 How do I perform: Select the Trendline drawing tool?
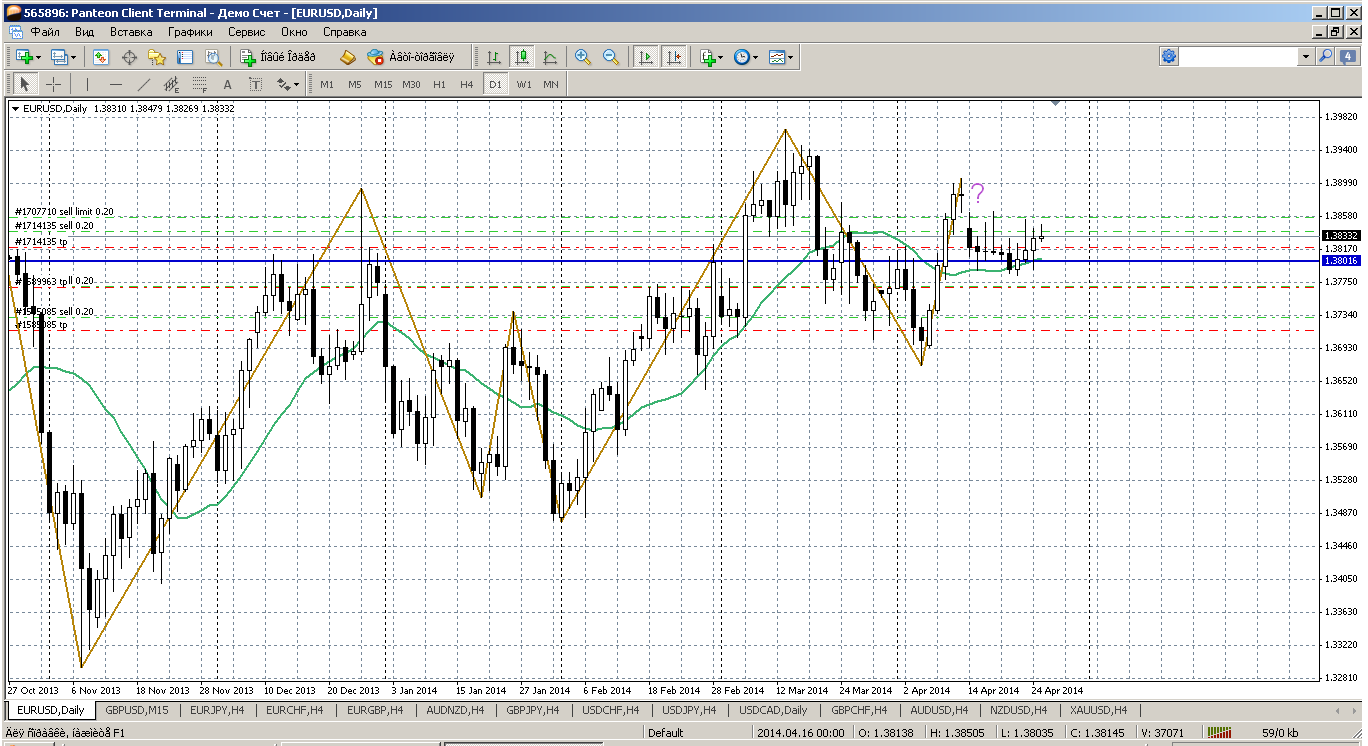click(x=144, y=84)
